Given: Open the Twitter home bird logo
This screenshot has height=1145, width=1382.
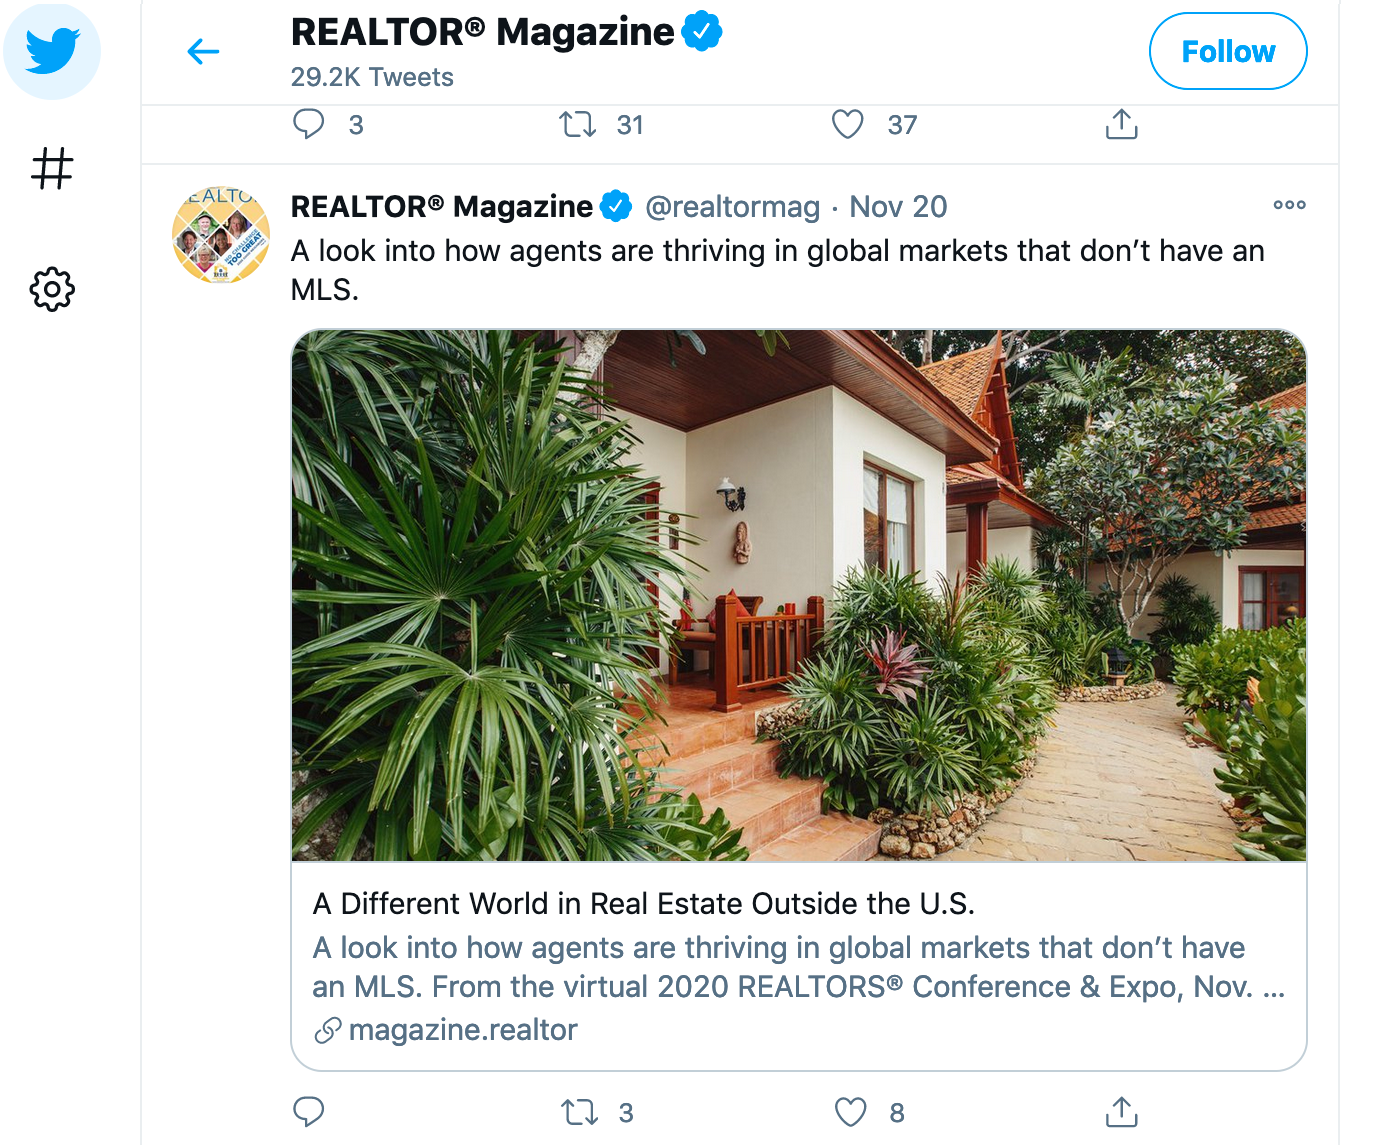Looking at the screenshot, I should click(52, 50).
